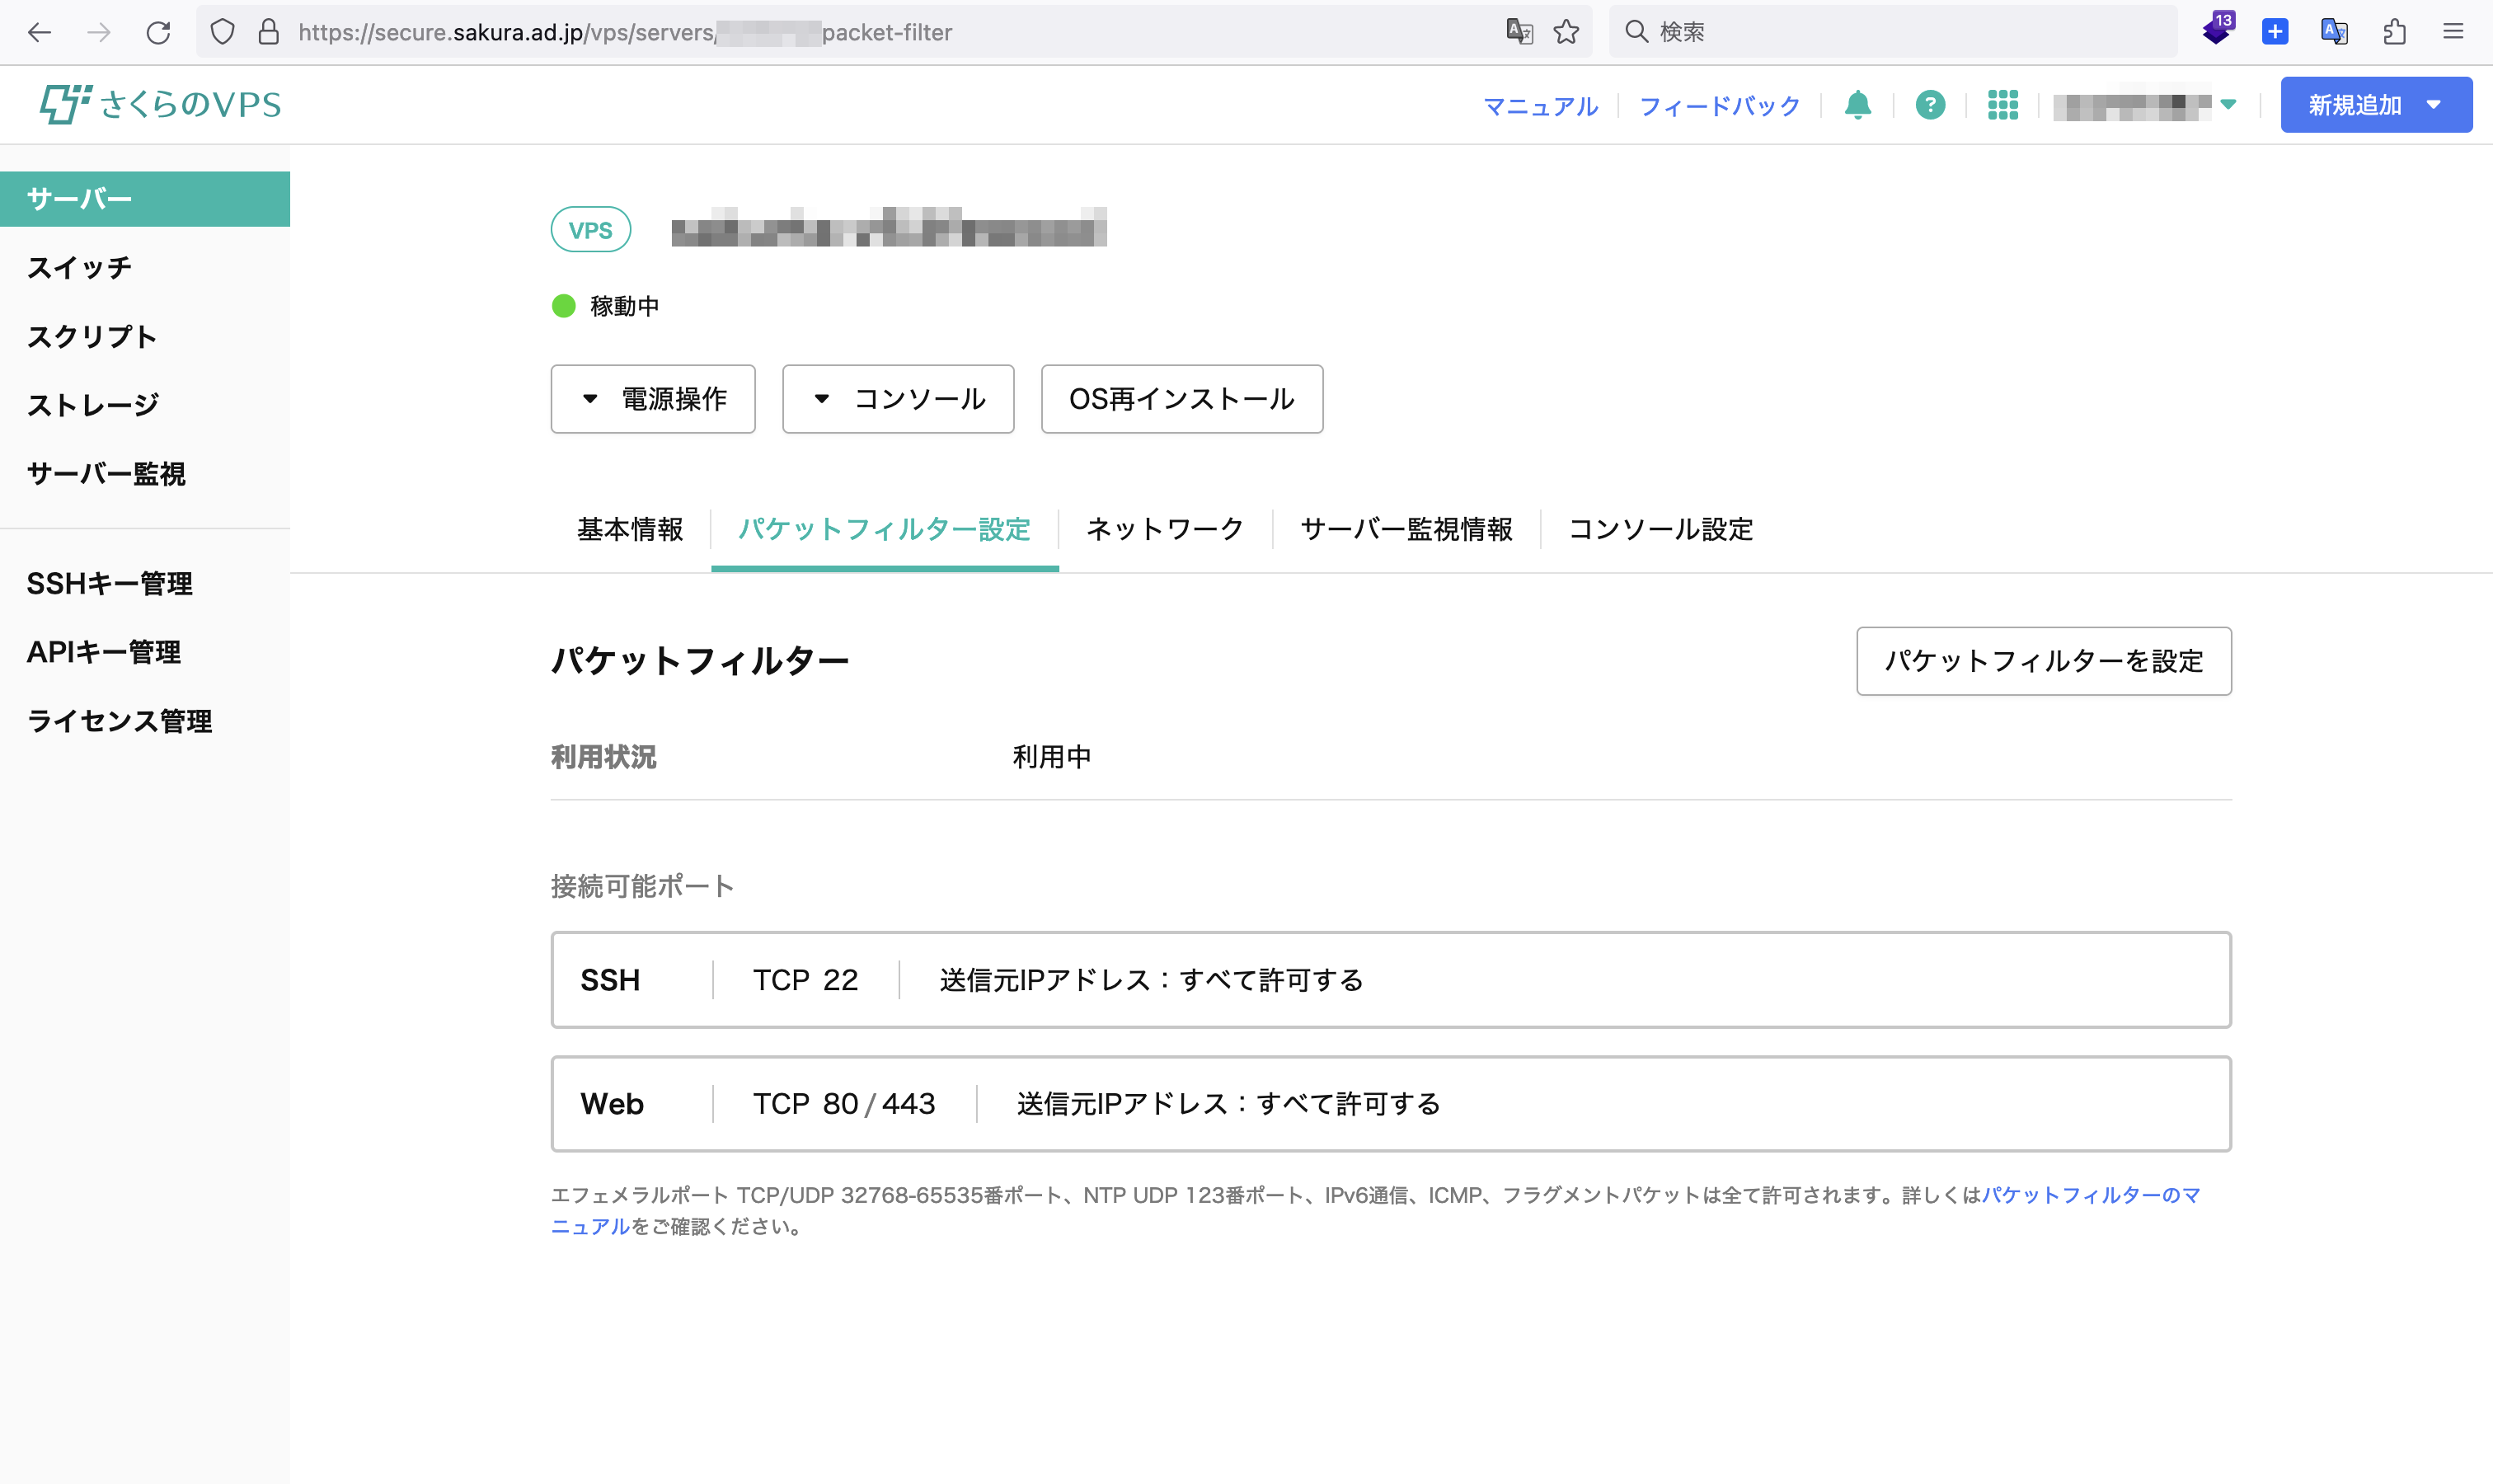Expand the コンソール dropdown
The width and height of the screenshot is (2493, 1484).
(897, 399)
